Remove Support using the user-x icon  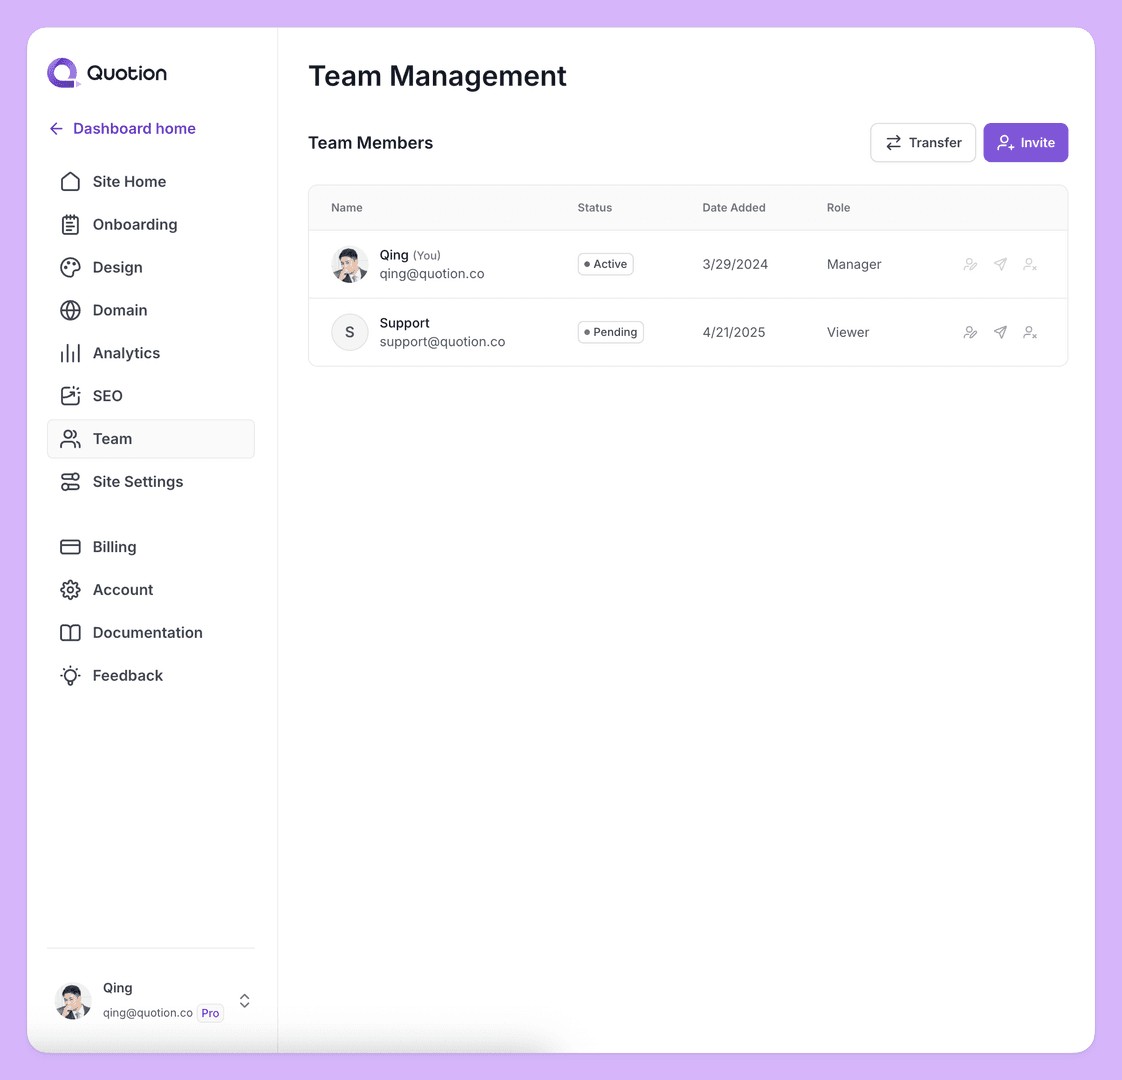[1030, 332]
